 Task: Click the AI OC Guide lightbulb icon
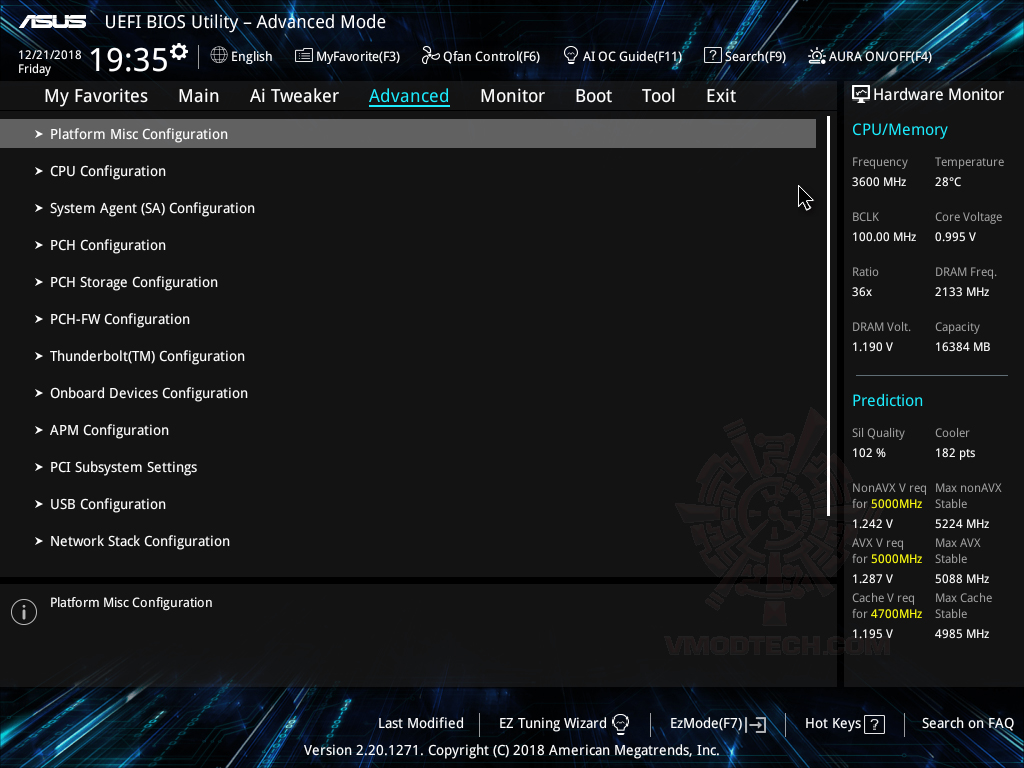click(x=570, y=56)
